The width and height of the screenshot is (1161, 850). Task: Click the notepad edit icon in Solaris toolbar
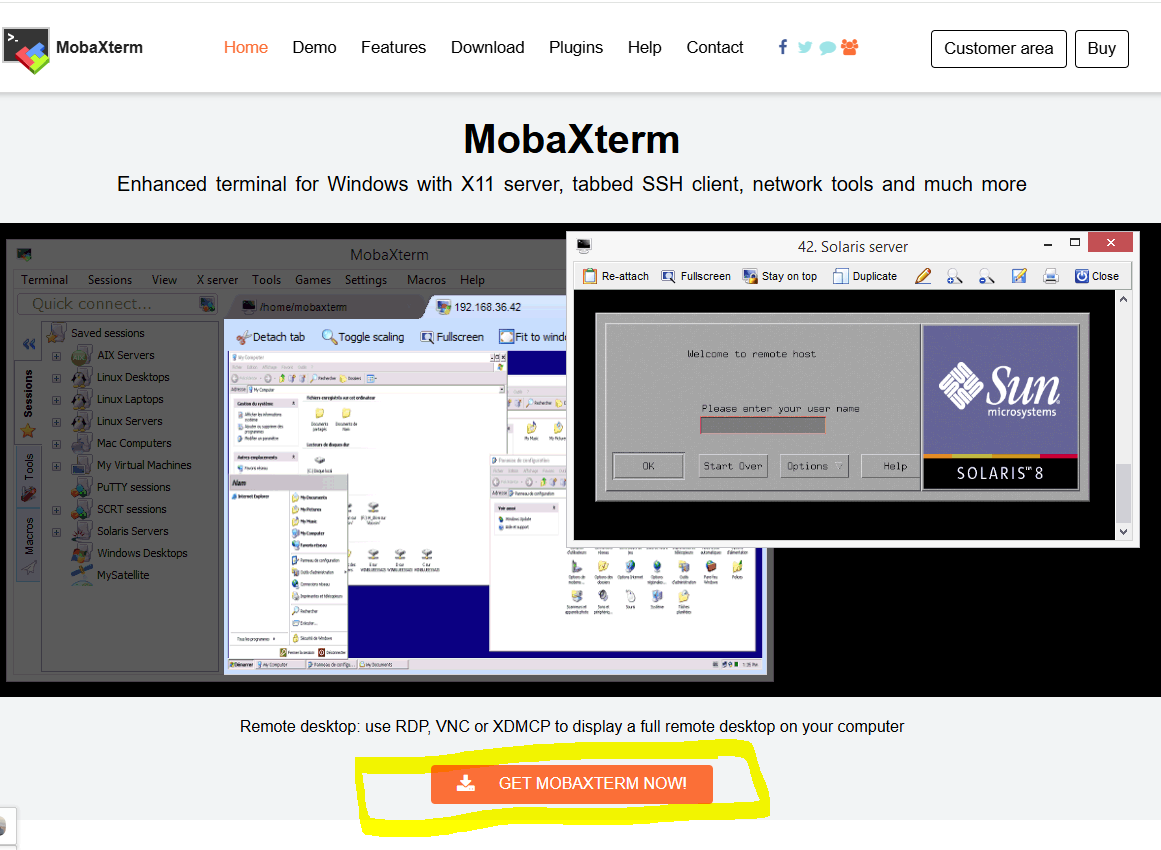pos(1019,276)
